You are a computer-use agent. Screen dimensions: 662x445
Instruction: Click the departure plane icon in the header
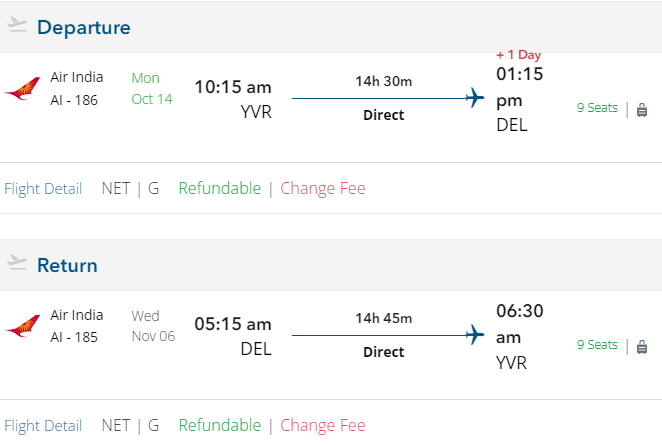point(16,25)
